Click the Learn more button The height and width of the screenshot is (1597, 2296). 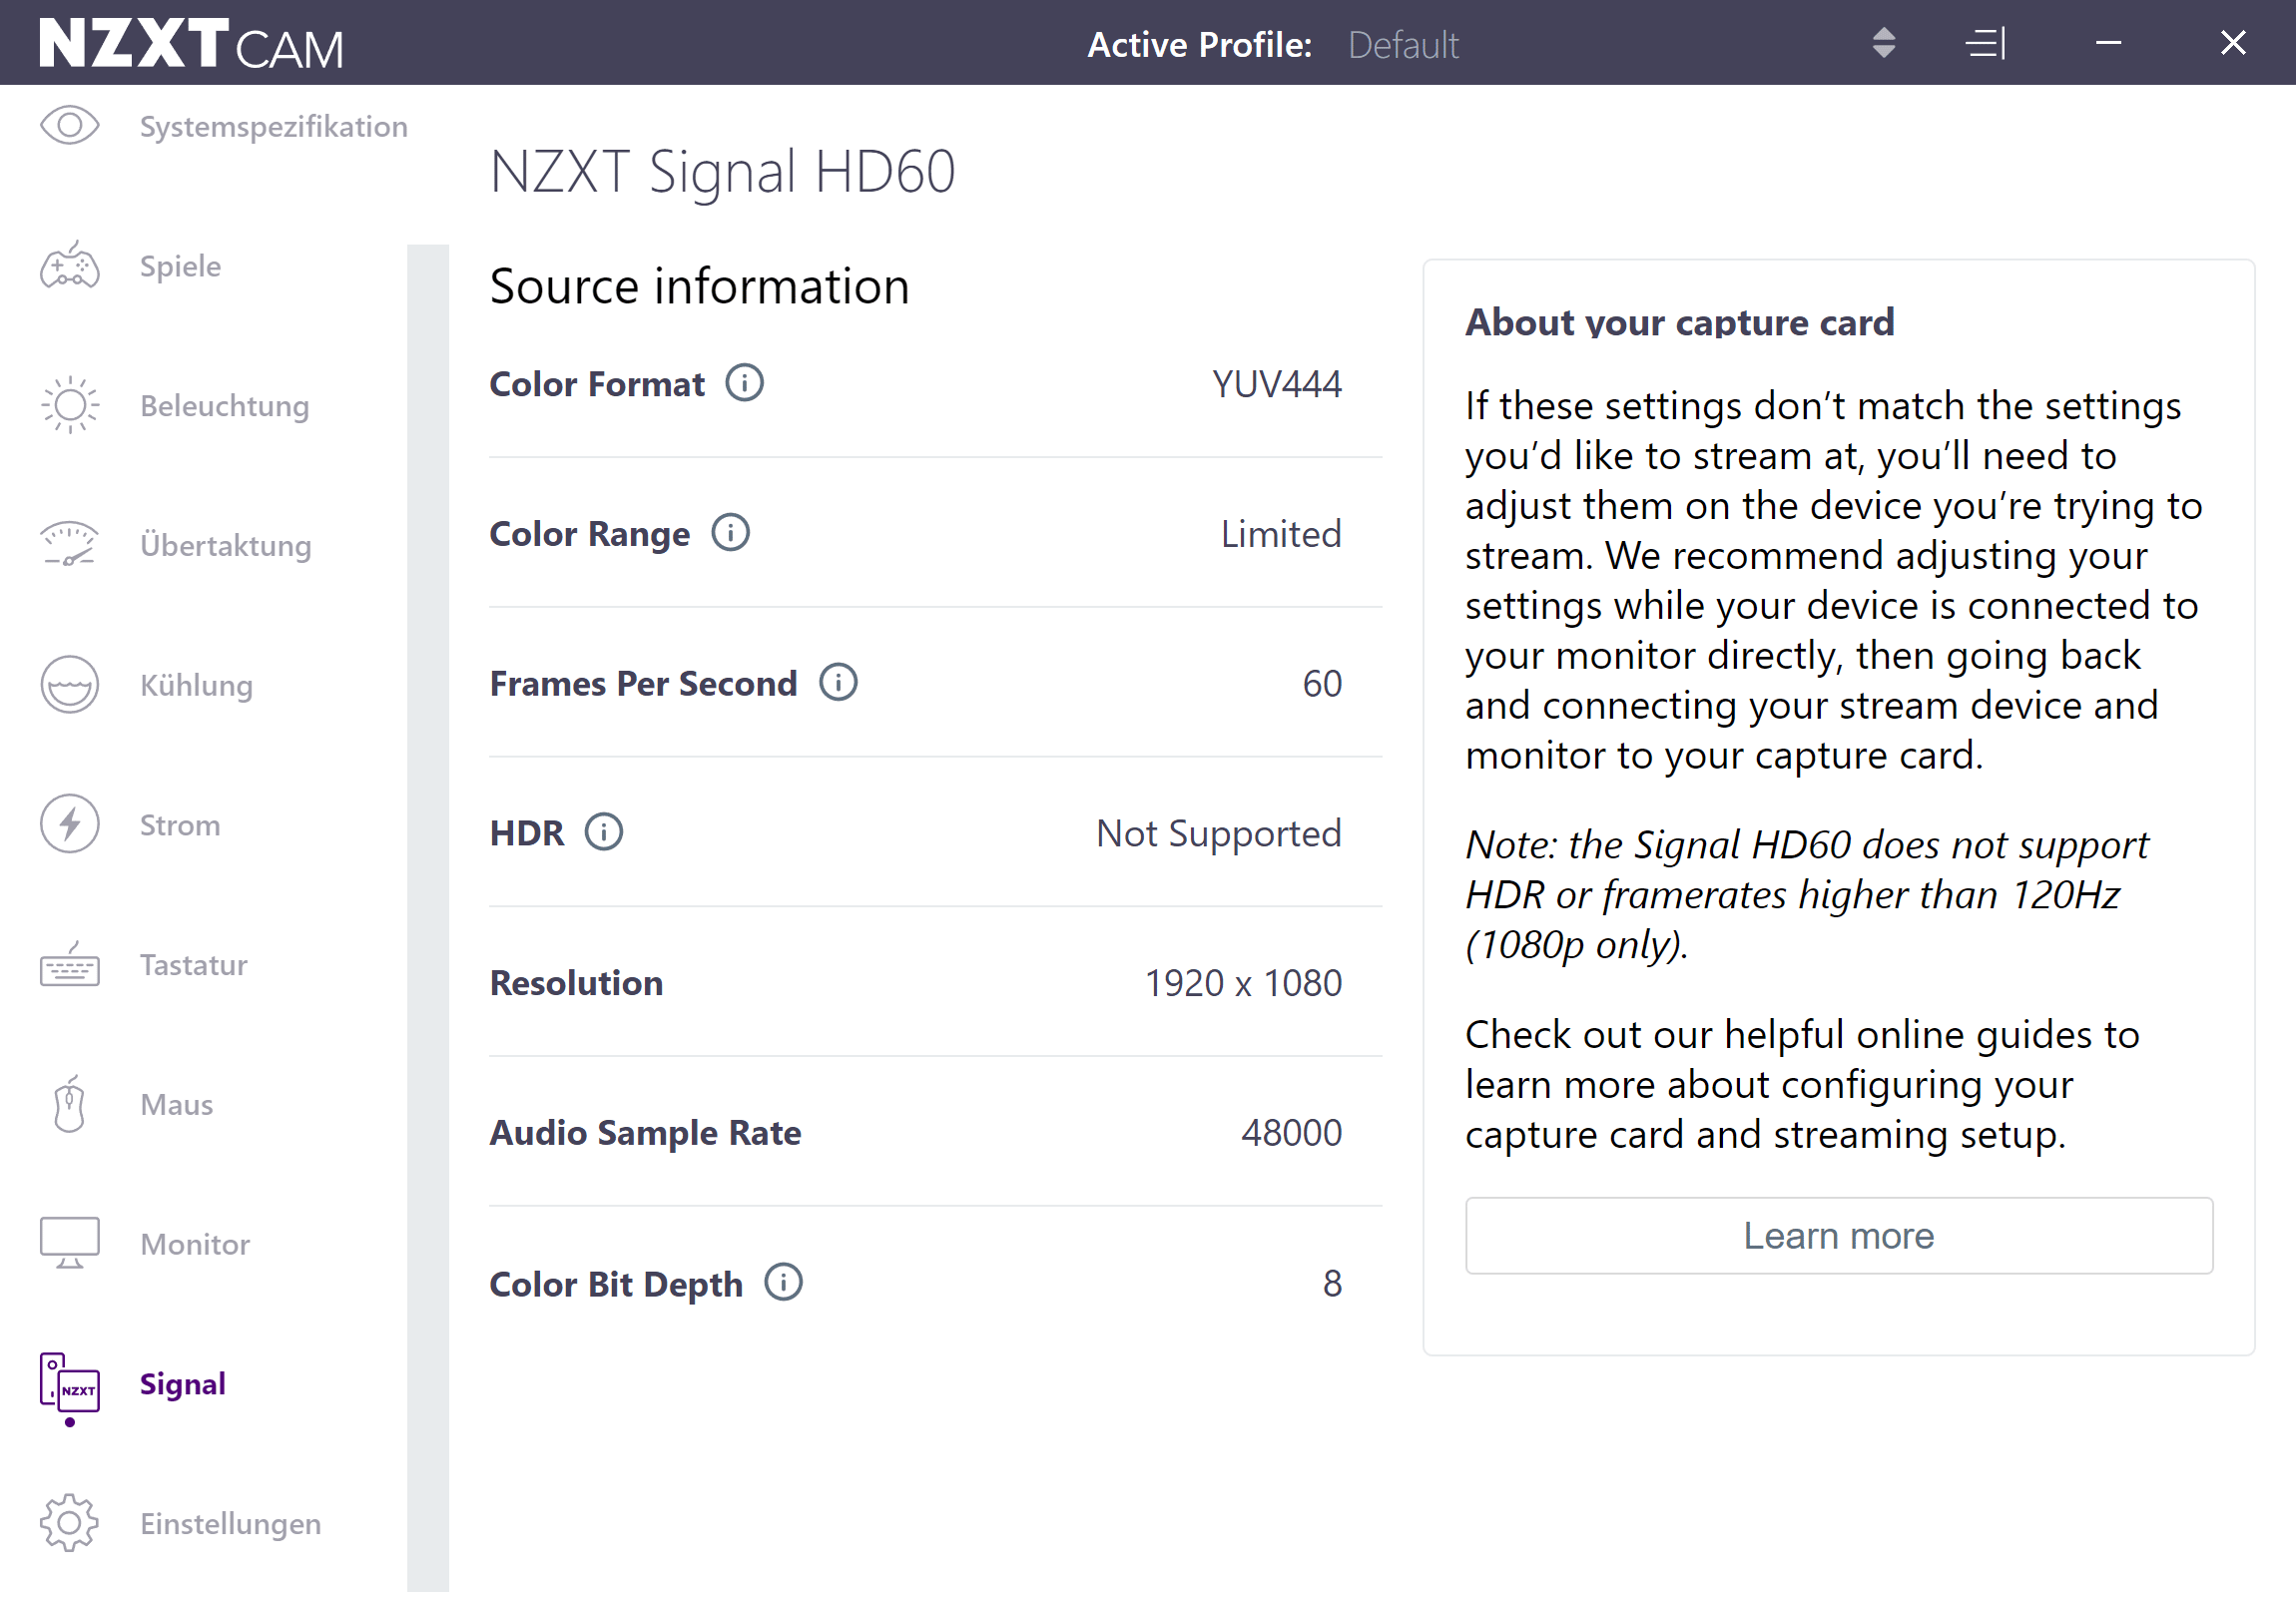tap(1838, 1236)
